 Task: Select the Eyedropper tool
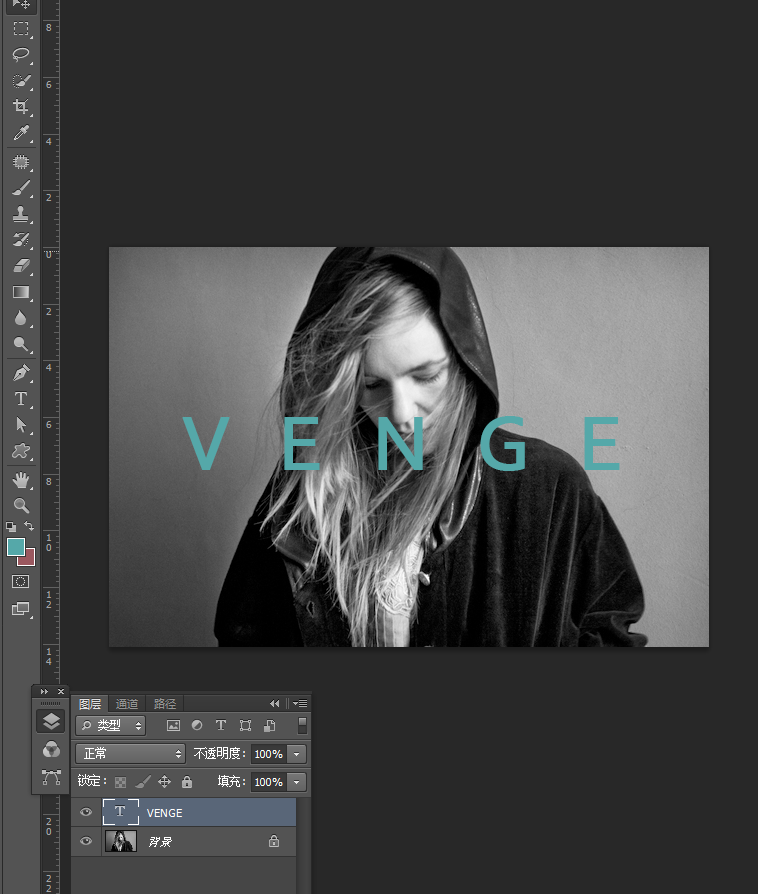tap(21, 133)
